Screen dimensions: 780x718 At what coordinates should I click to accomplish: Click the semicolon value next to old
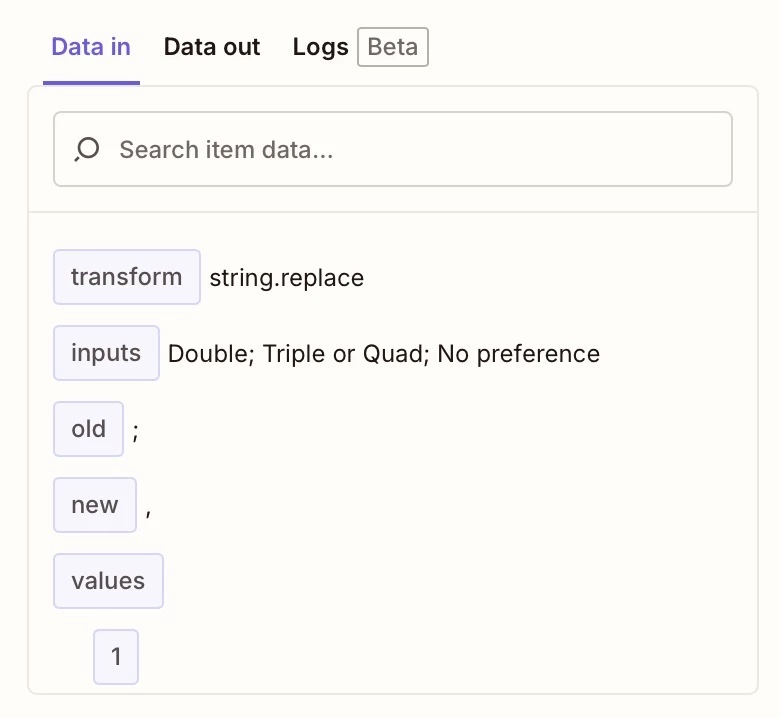(135, 431)
